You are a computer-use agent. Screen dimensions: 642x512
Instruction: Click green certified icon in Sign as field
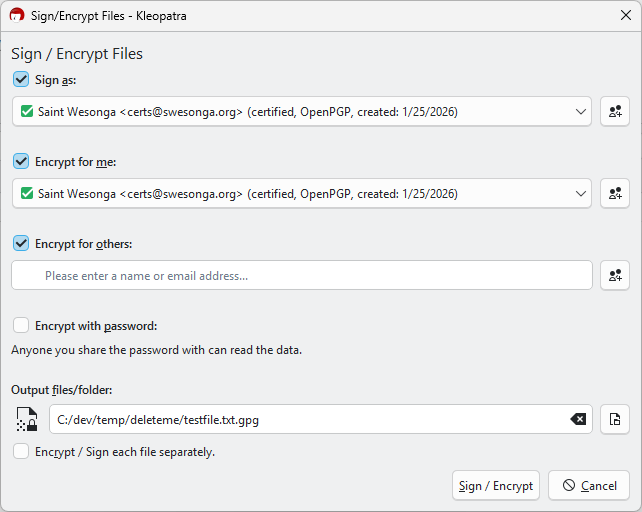coord(27,112)
